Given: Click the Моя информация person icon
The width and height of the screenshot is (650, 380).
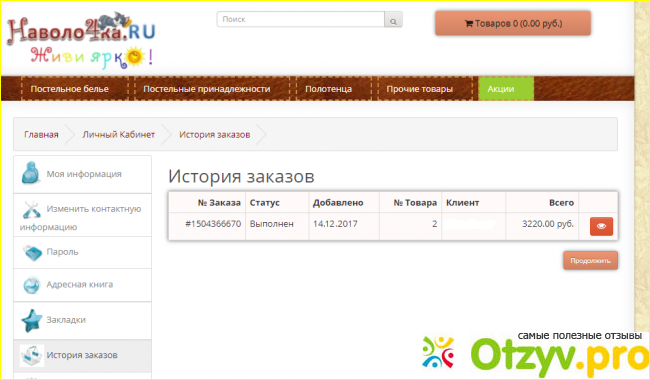Looking at the screenshot, I should coord(31,173).
